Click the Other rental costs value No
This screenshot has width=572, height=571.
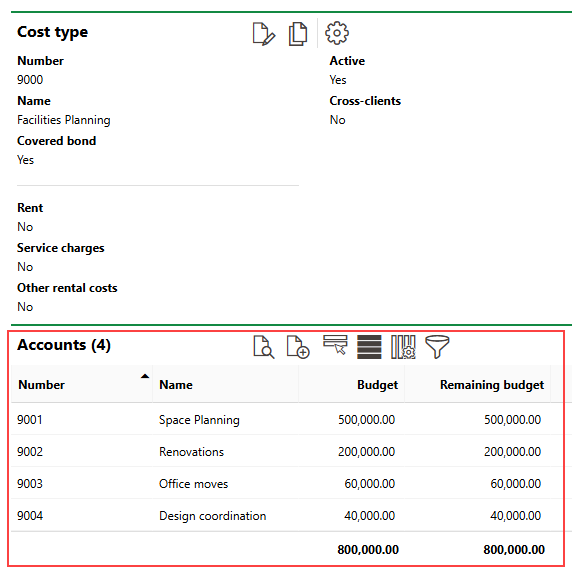pos(25,307)
